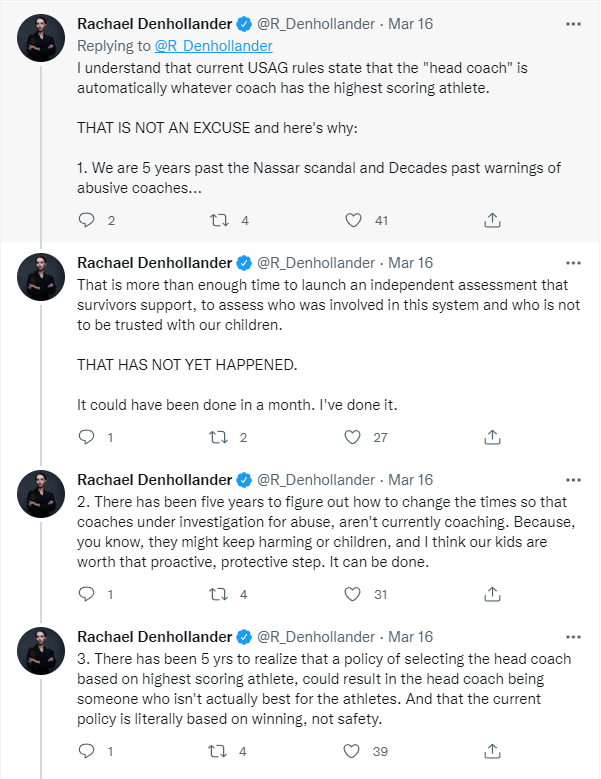Open more options on independent assessment tweet
This screenshot has width=601, height=779.
573,263
